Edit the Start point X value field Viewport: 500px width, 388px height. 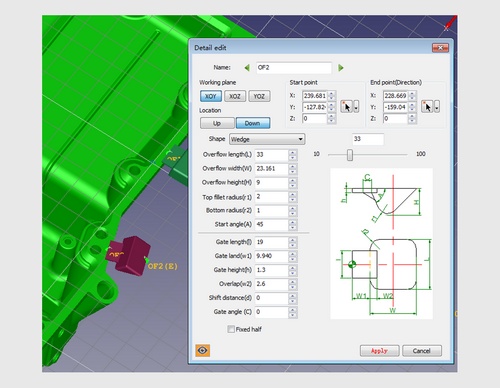tap(314, 96)
